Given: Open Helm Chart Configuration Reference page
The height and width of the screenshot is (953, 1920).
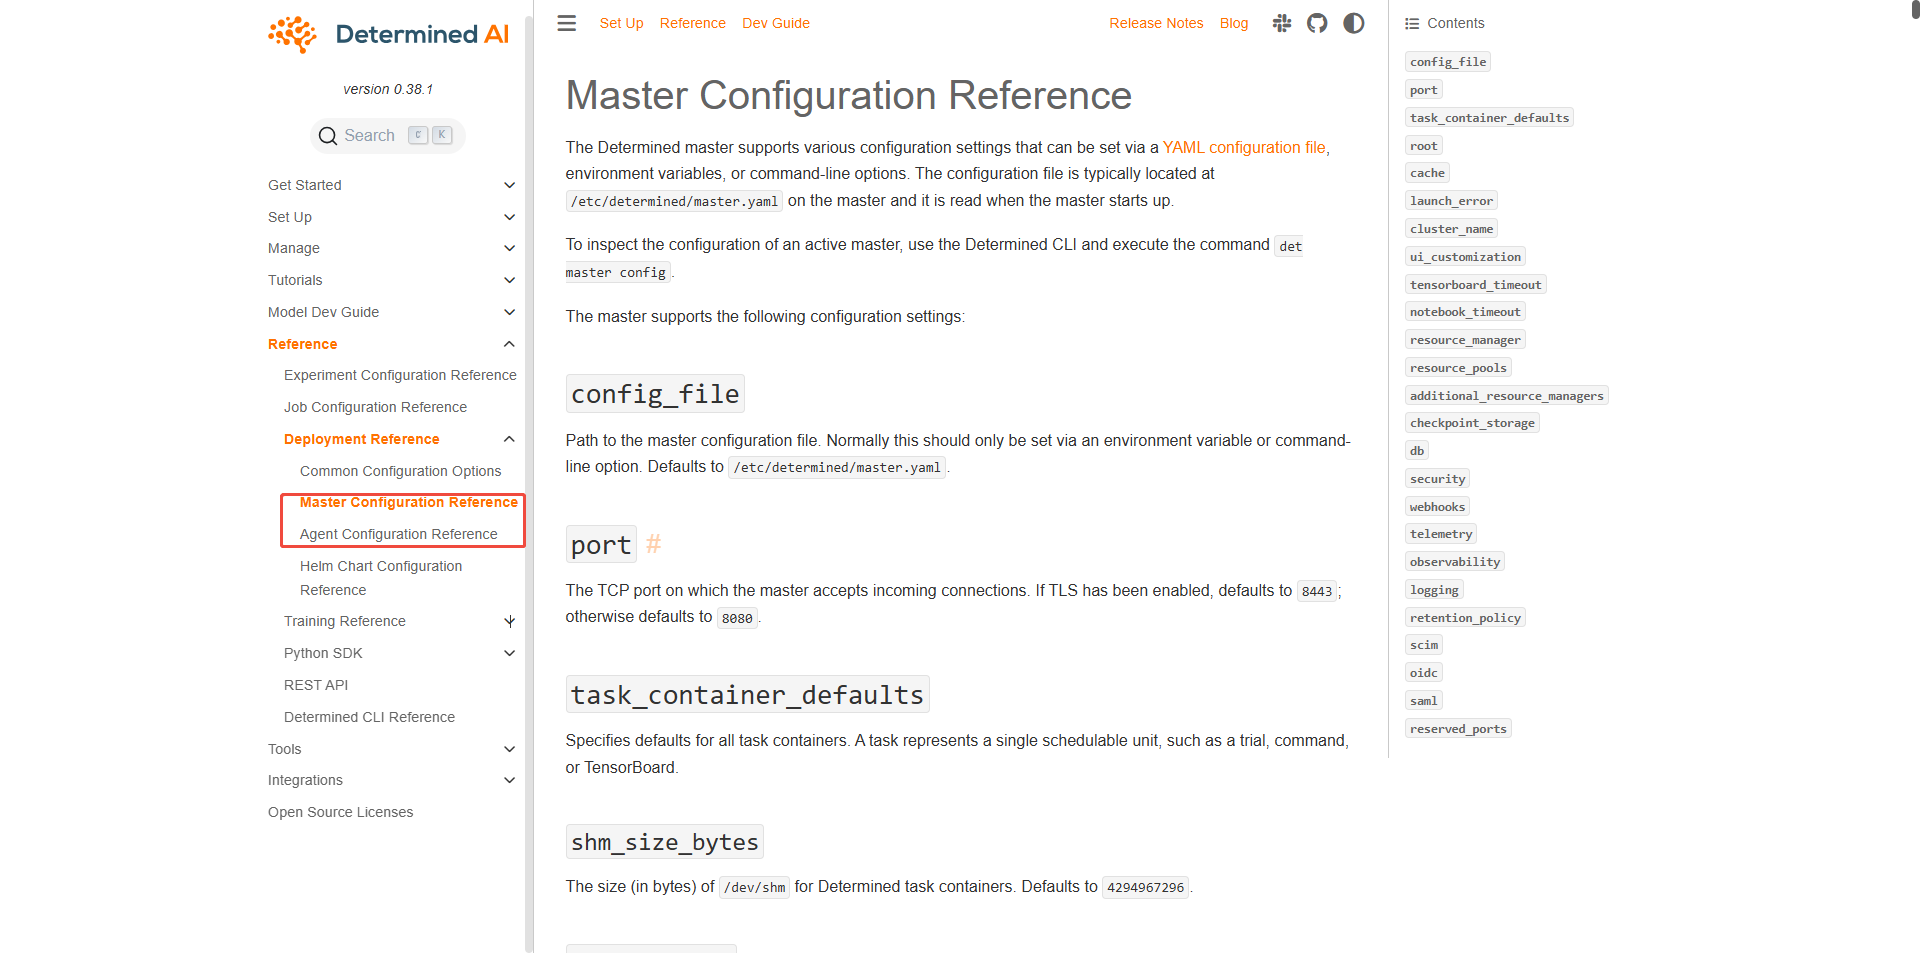Looking at the screenshot, I should click(381, 578).
